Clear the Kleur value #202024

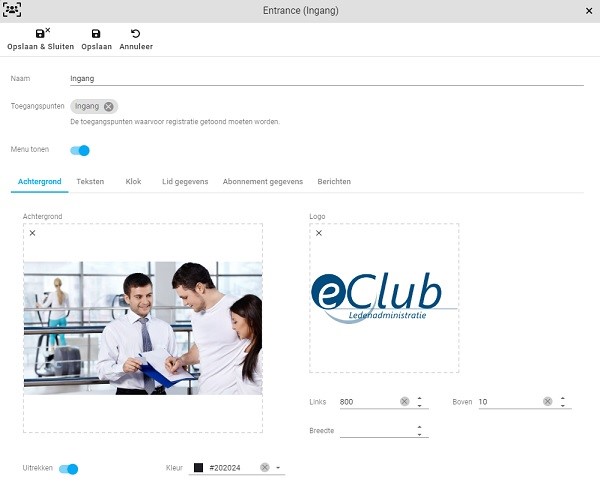pos(264,467)
